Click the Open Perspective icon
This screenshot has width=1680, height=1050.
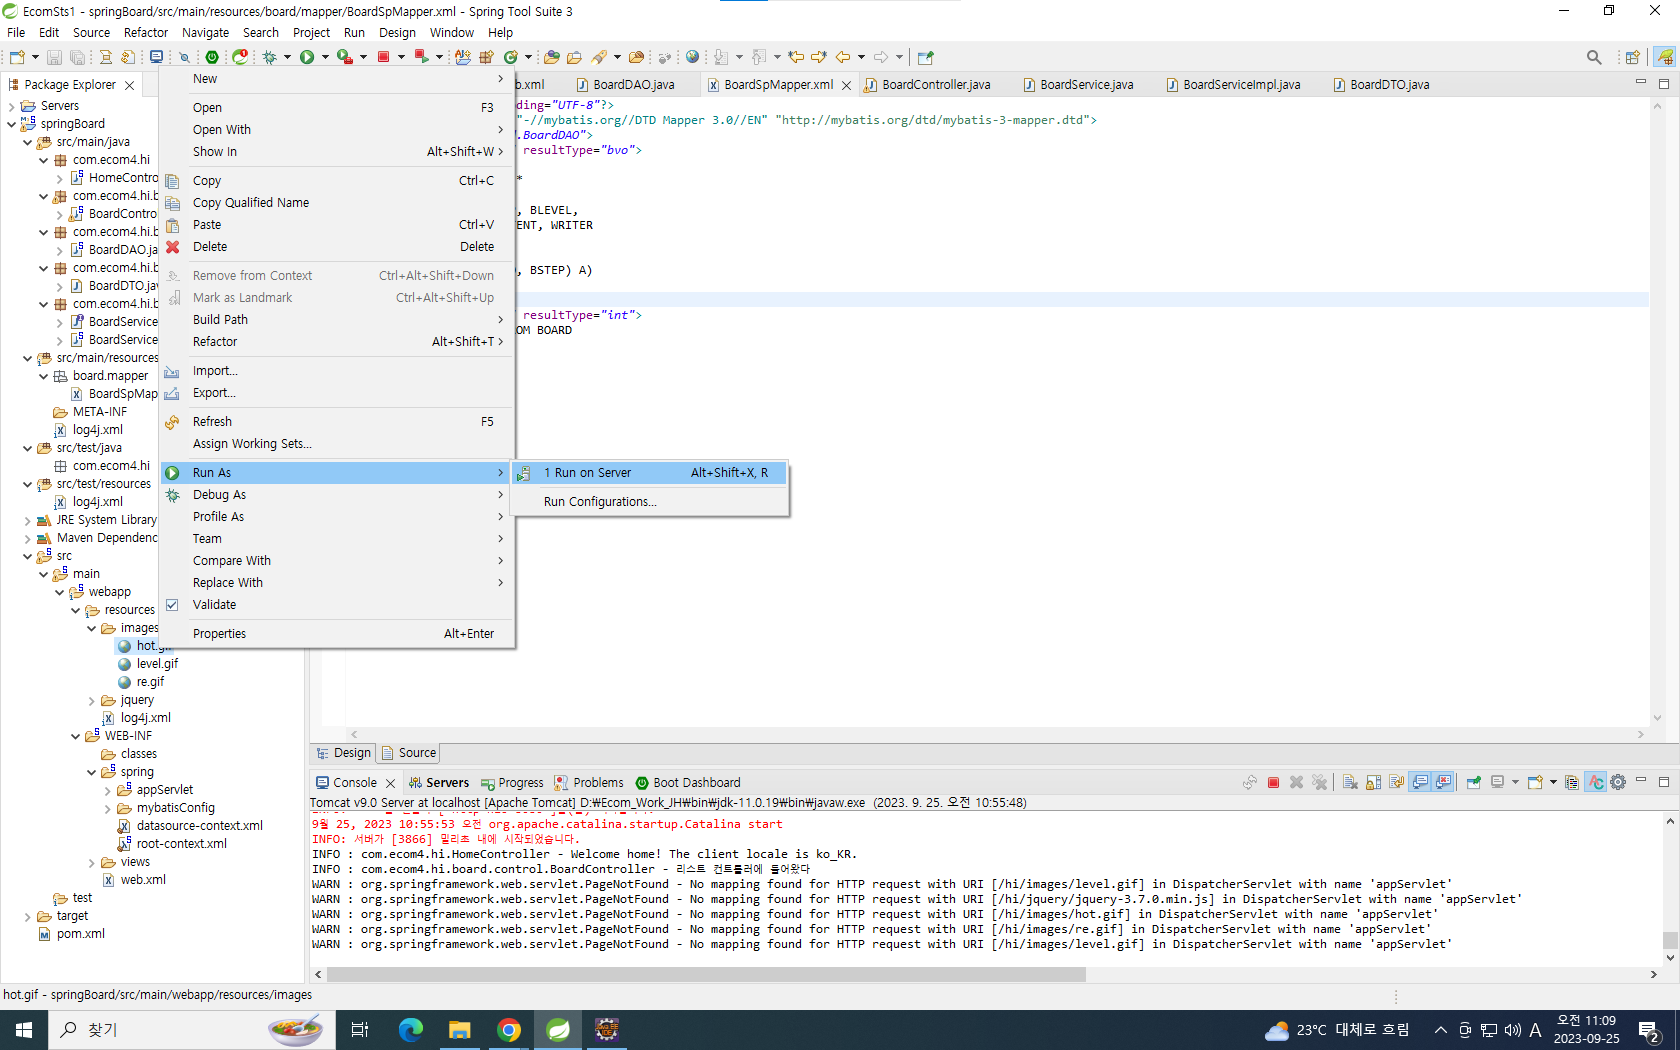(1633, 57)
